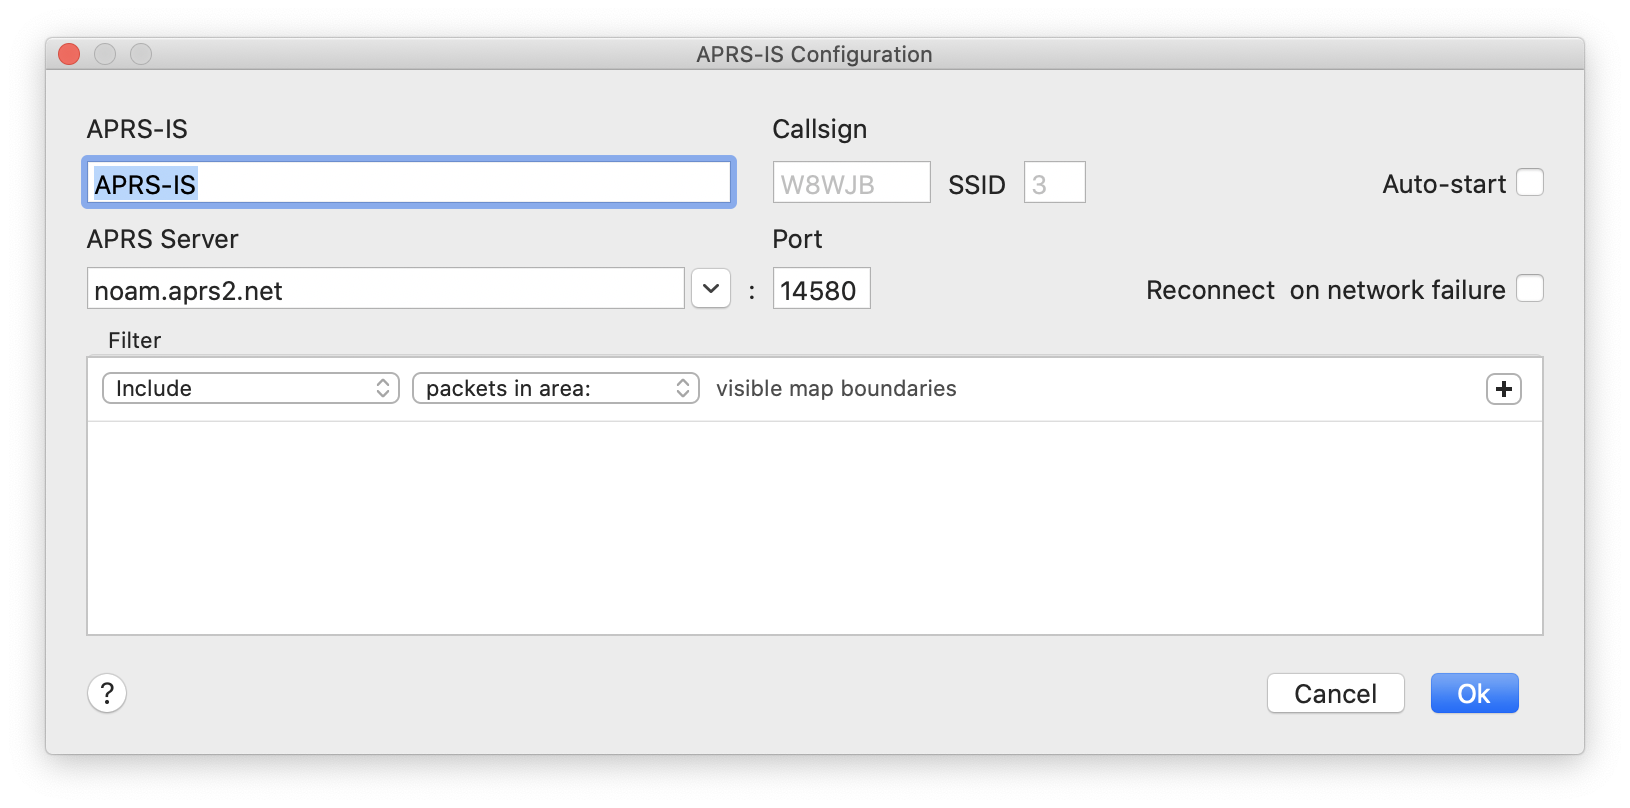Toggle Reconnect on network failure checkbox
This screenshot has width=1630, height=808.
1530,289
